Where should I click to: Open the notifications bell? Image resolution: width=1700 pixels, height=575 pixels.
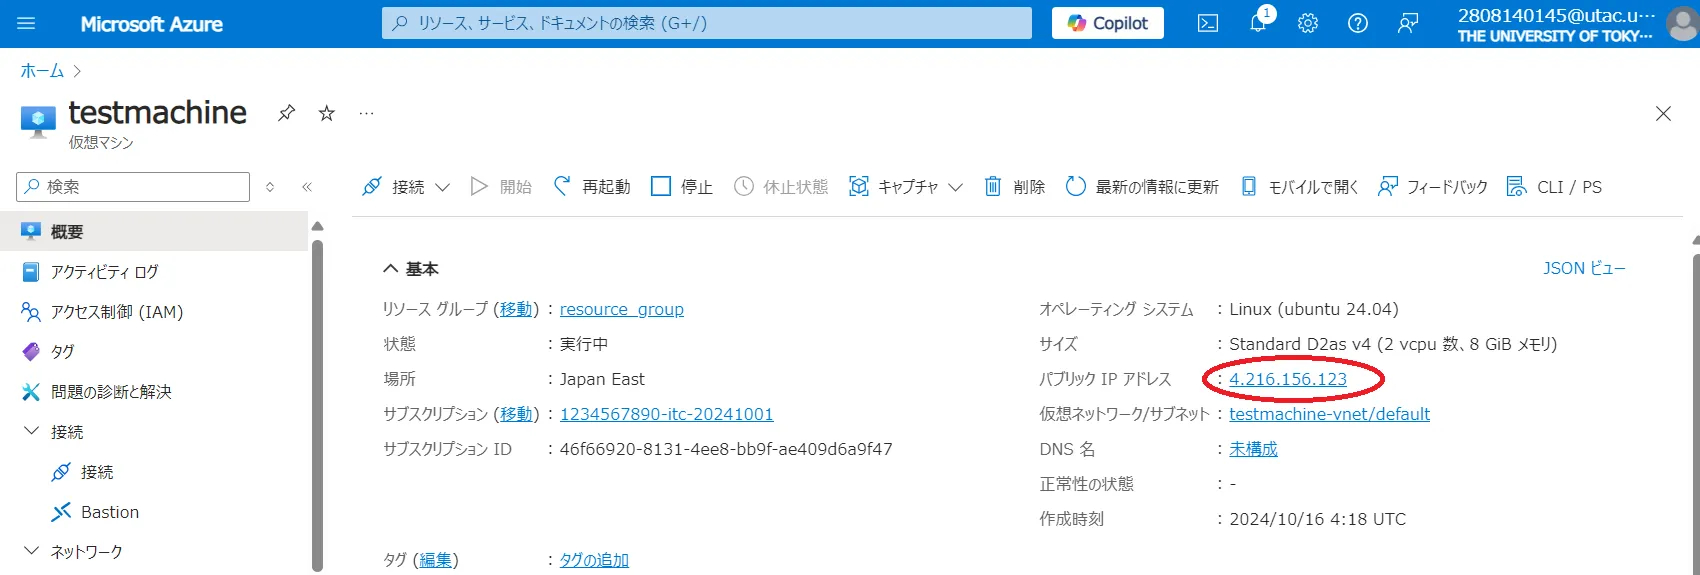(1258, 23)
